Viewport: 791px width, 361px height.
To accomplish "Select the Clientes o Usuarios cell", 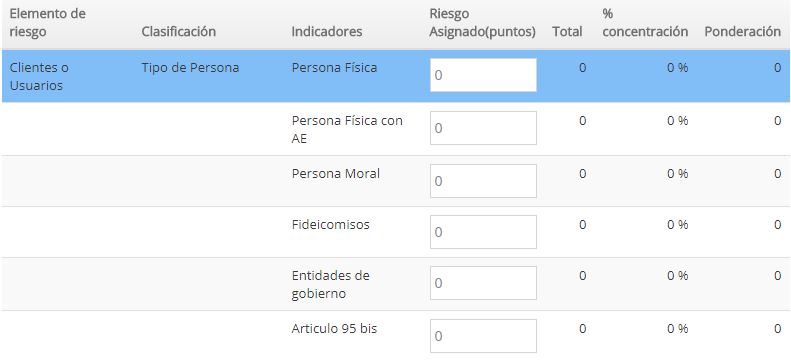I will click(x=39, y=76).
